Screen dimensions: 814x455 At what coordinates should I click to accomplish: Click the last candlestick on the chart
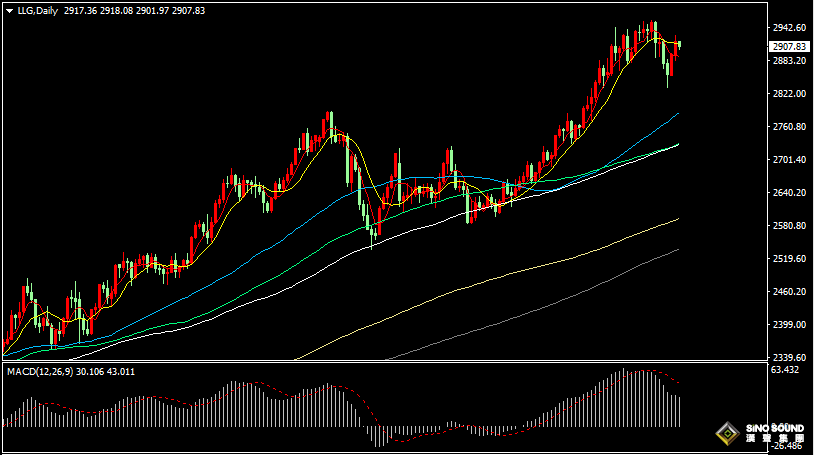679,46
